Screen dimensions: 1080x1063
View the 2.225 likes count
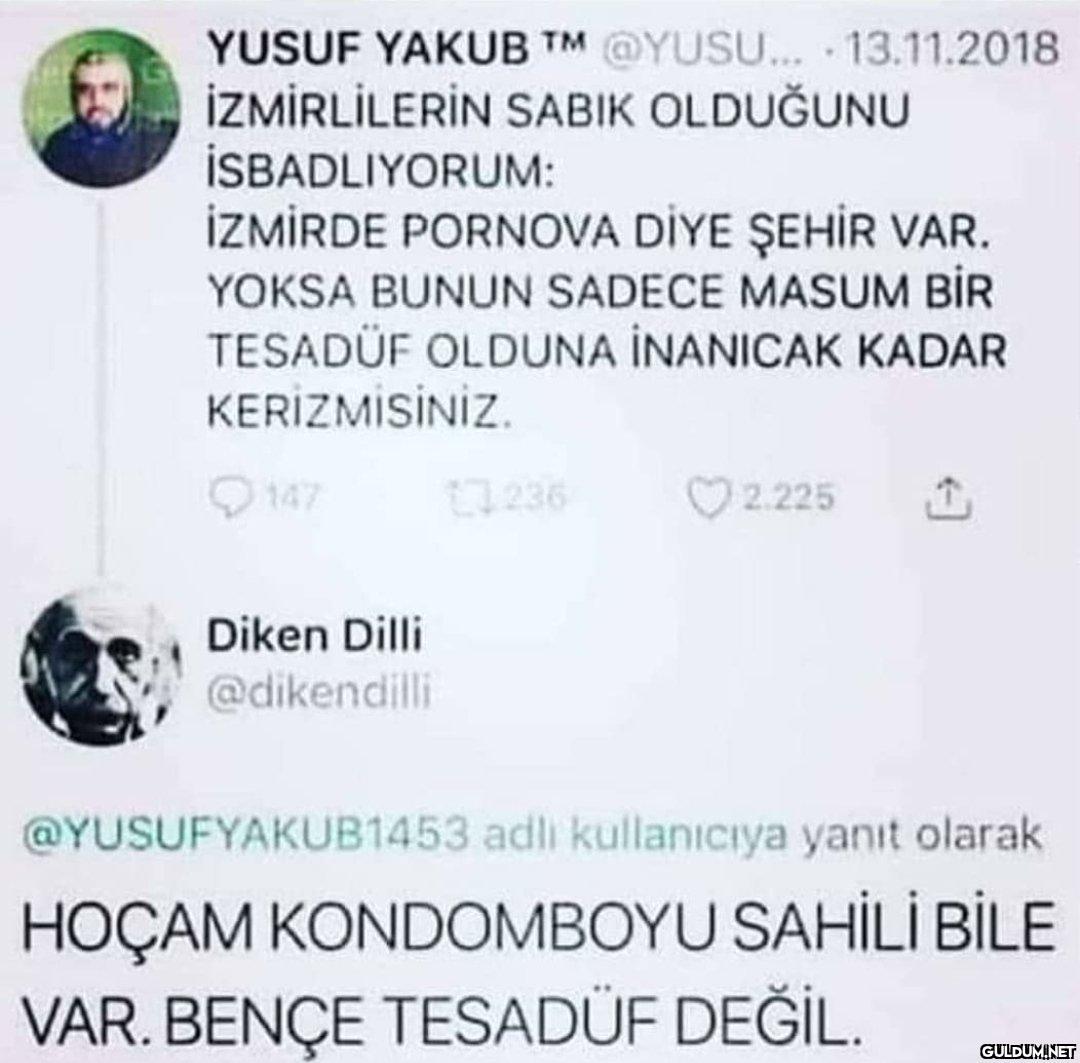(789, 497)
